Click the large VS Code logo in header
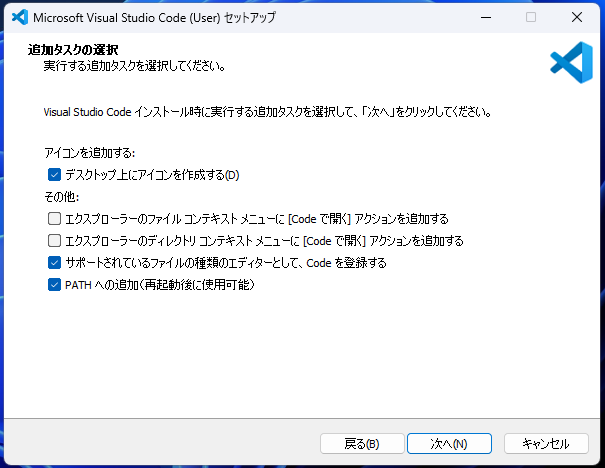605x468 pixels. click(571, 63)
